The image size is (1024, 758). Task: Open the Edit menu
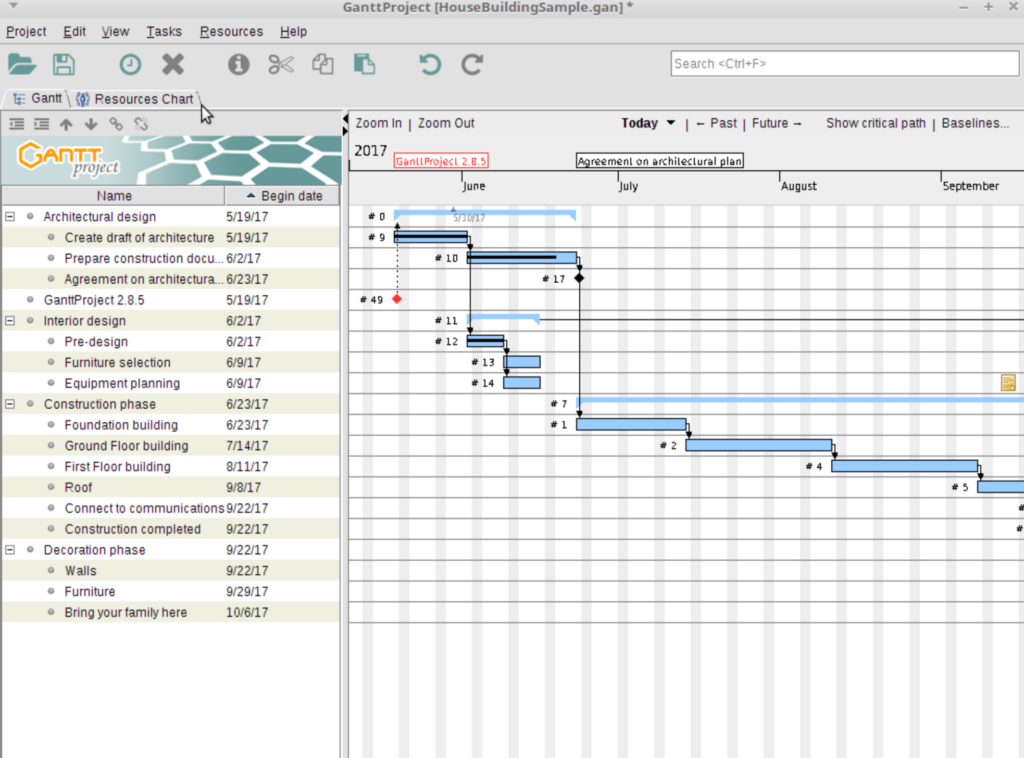[74, 31]
